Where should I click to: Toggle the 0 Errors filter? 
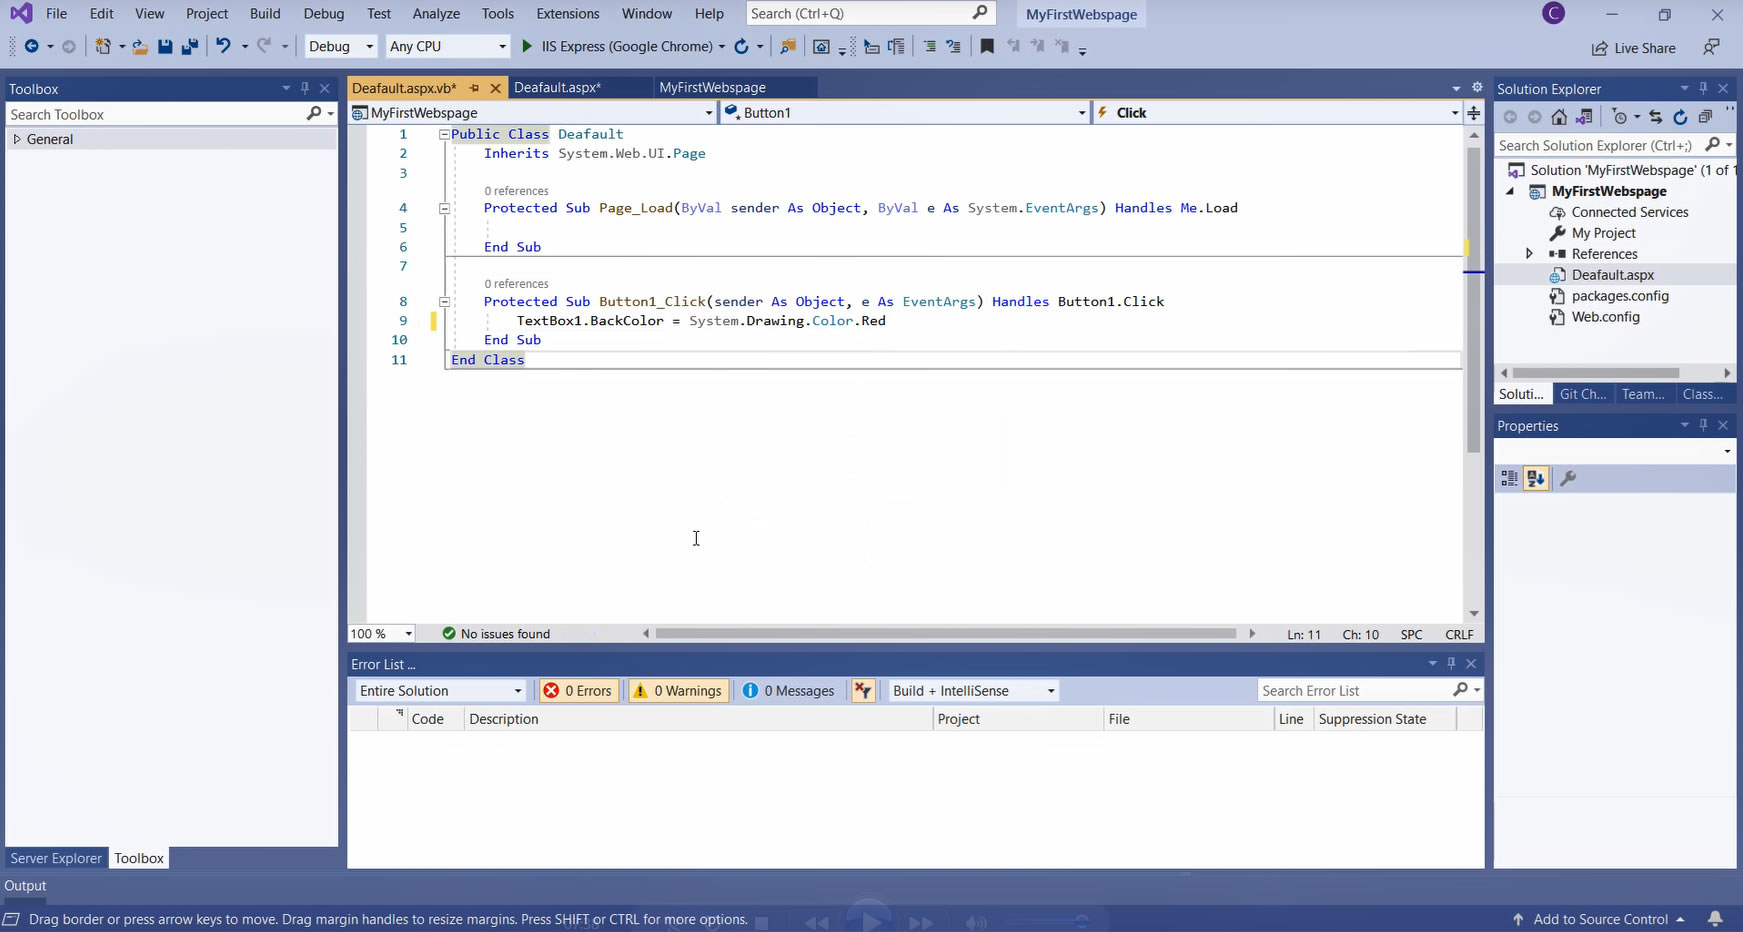579,691
